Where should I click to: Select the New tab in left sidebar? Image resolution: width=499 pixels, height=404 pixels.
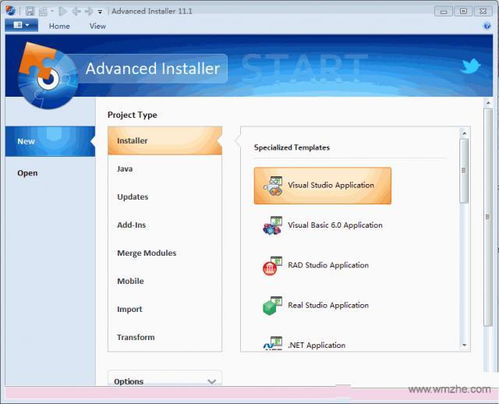click(x=50, y=141)
